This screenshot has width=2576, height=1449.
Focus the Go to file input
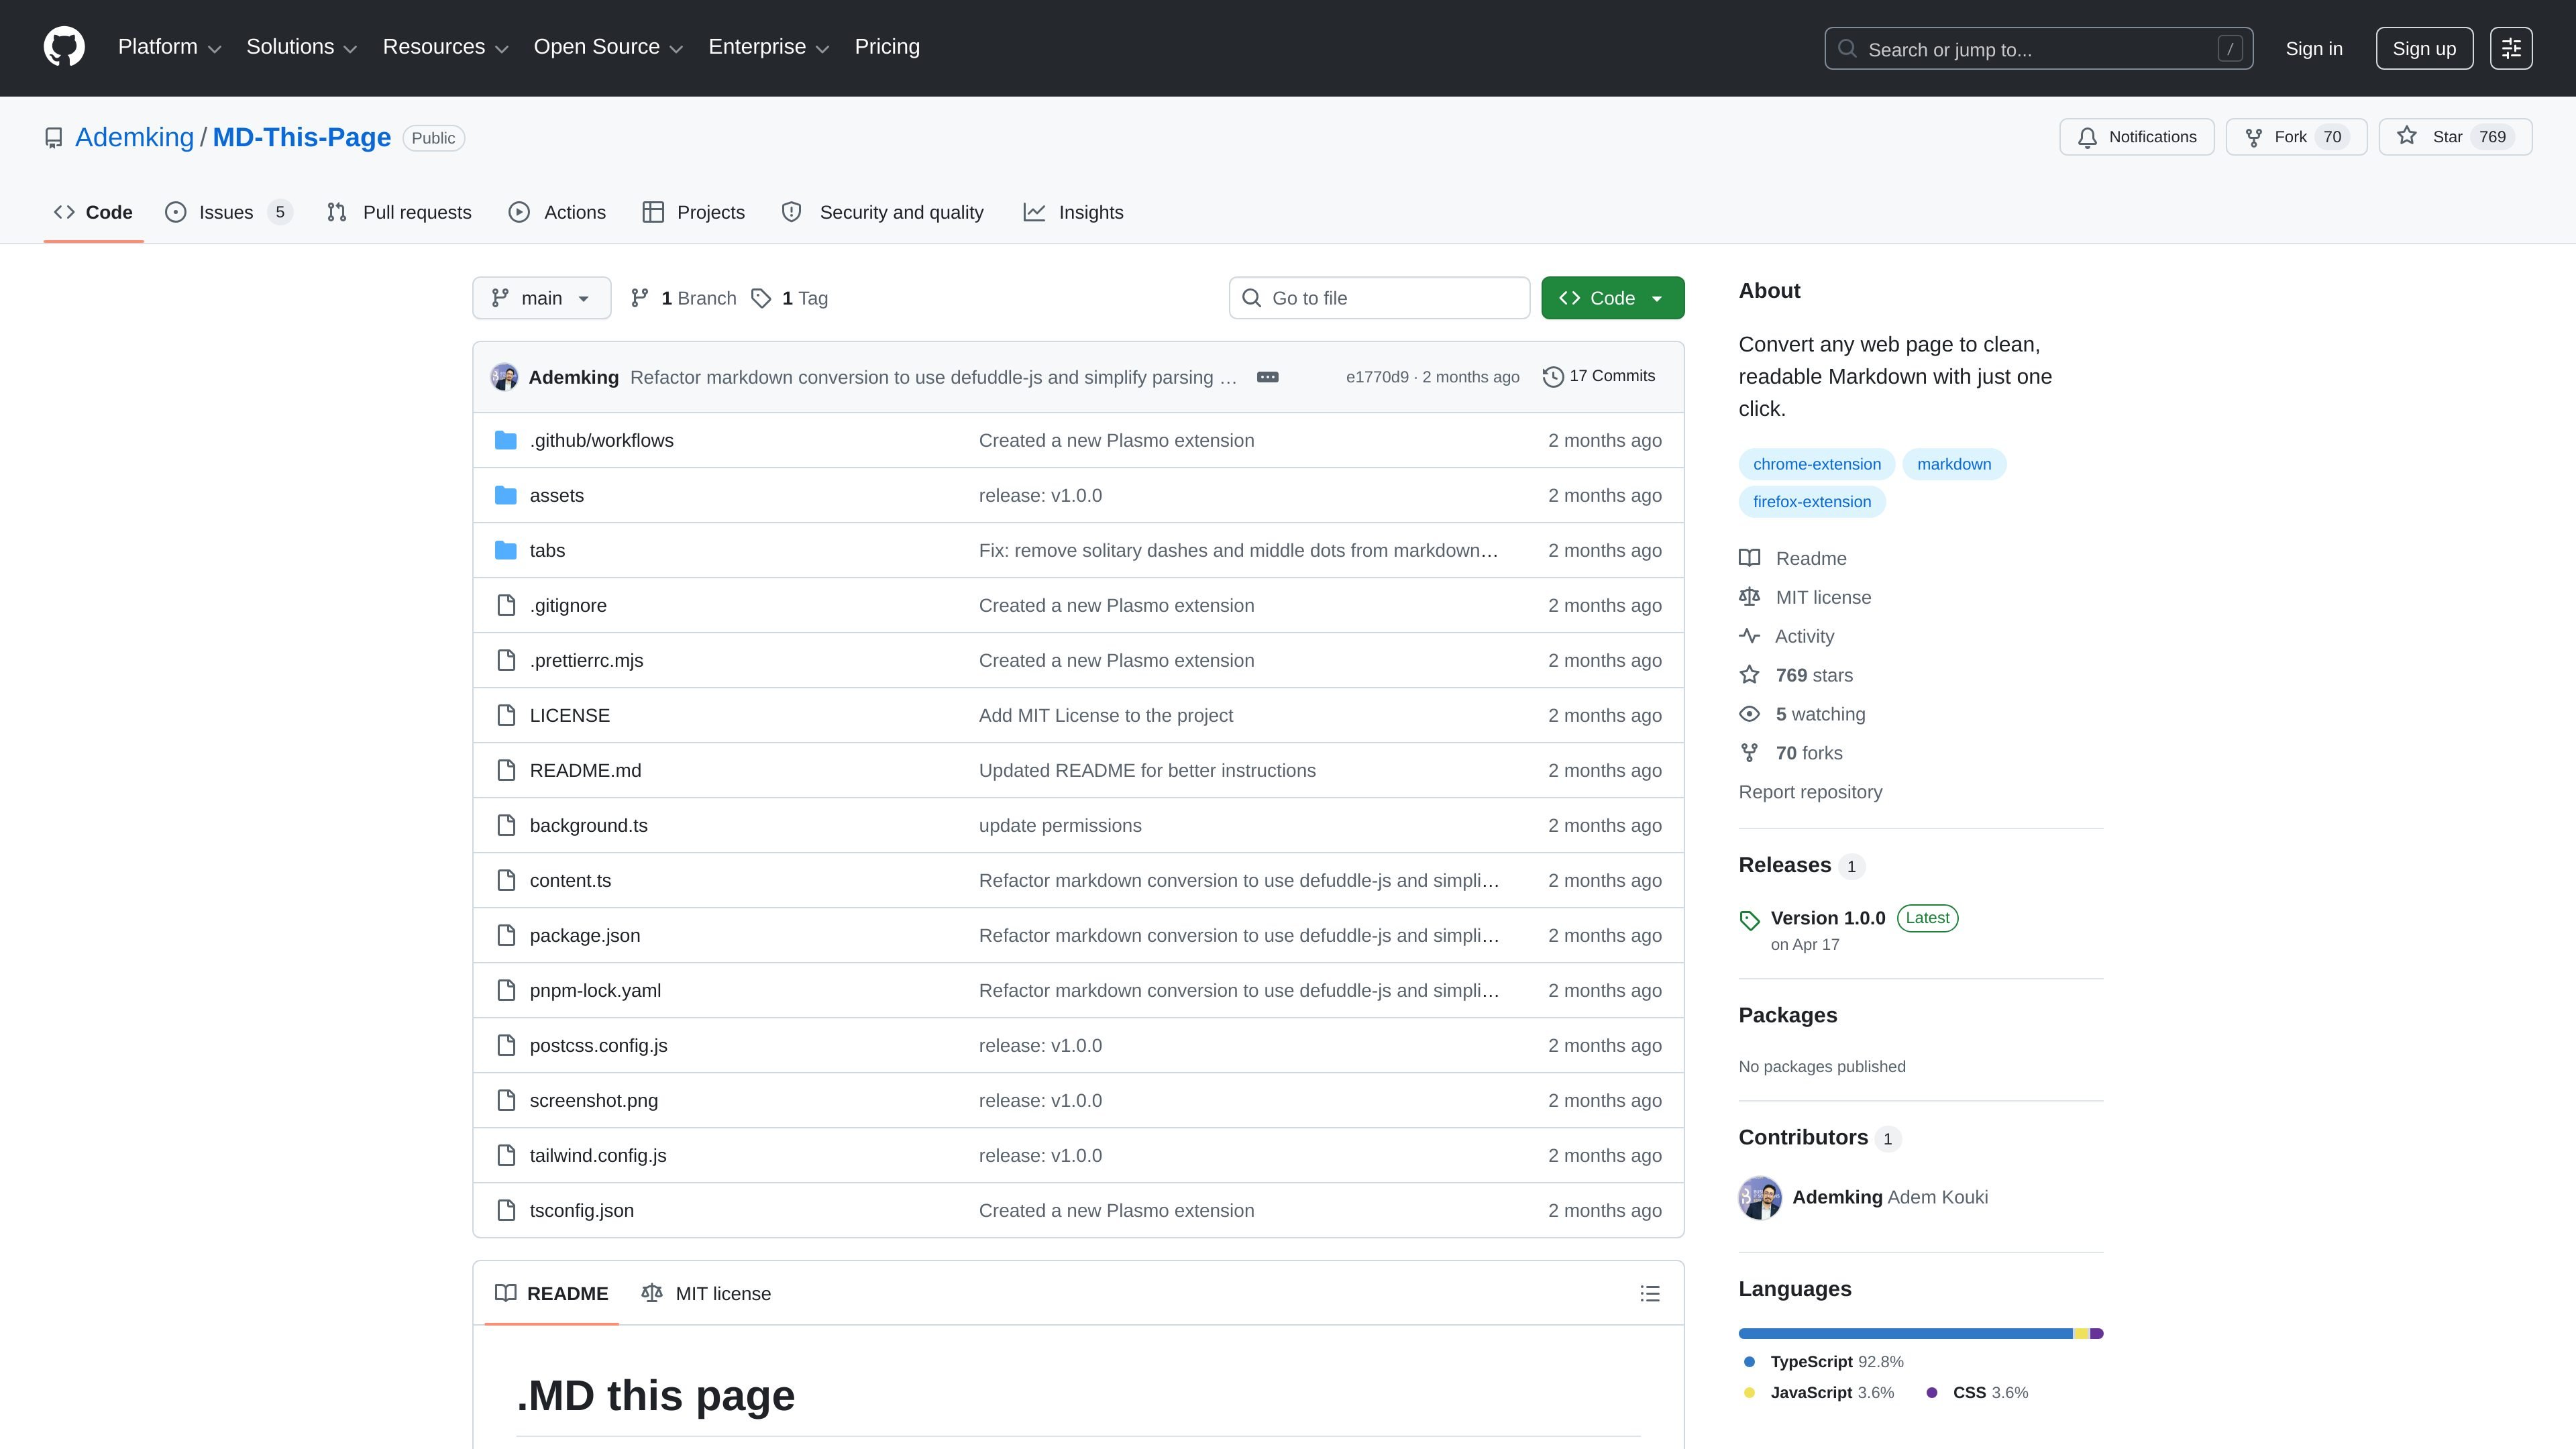click(1379, 298)
